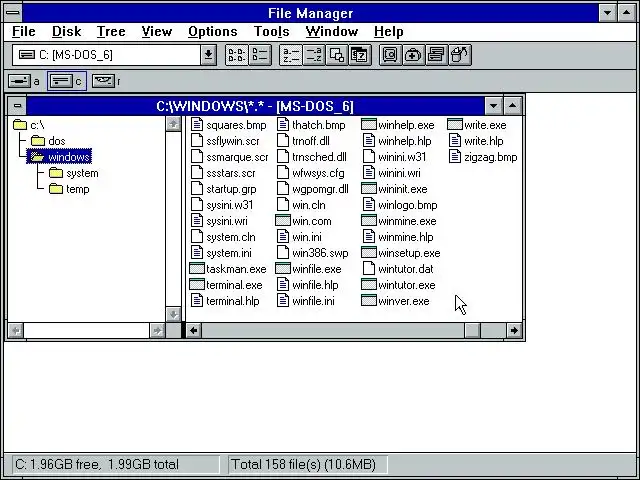Click the file list horizontal scroll thumb

[473, 330]
